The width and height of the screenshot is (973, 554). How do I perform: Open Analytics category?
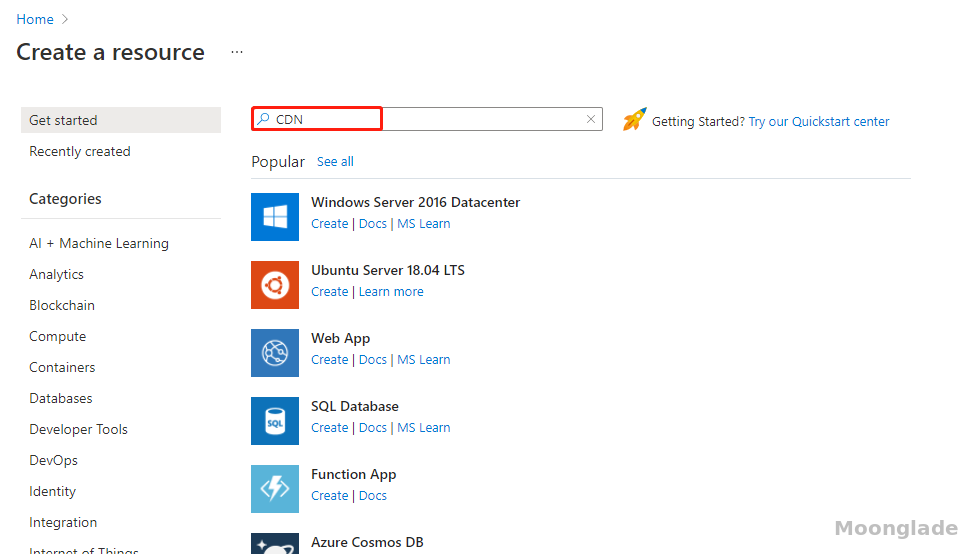(x=56, y=274)
